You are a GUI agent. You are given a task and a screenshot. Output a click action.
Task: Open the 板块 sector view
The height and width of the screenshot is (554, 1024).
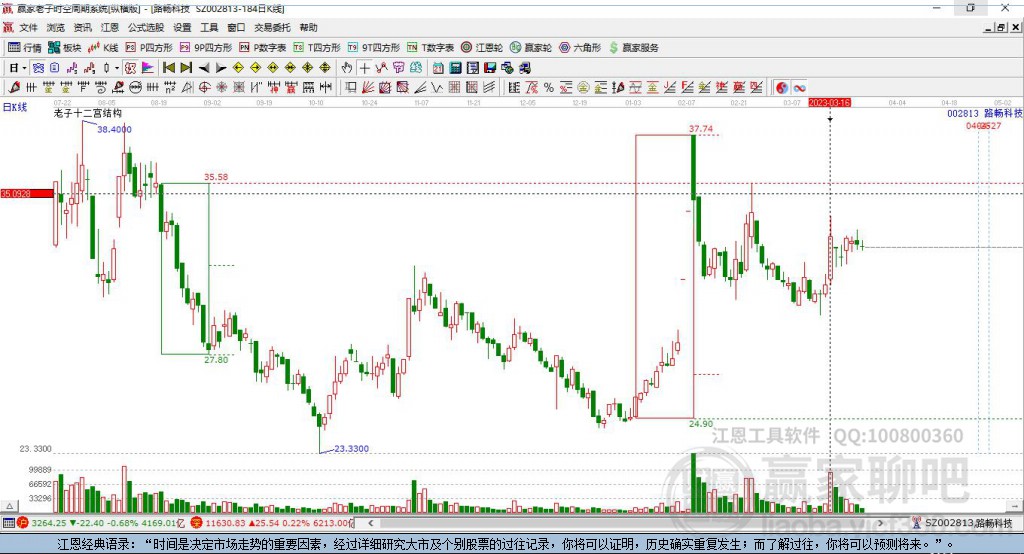coord(65,48)
